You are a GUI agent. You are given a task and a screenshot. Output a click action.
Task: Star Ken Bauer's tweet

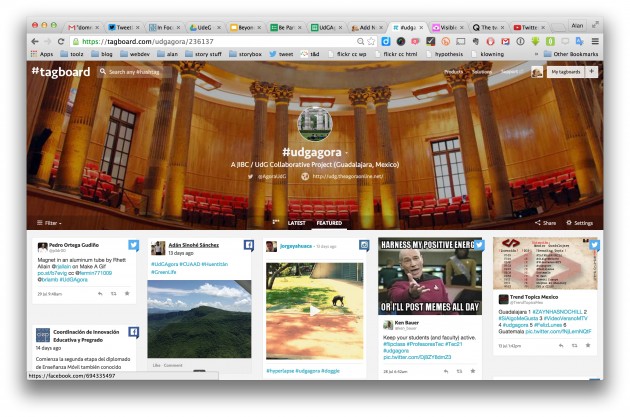[x=472, y=371]
